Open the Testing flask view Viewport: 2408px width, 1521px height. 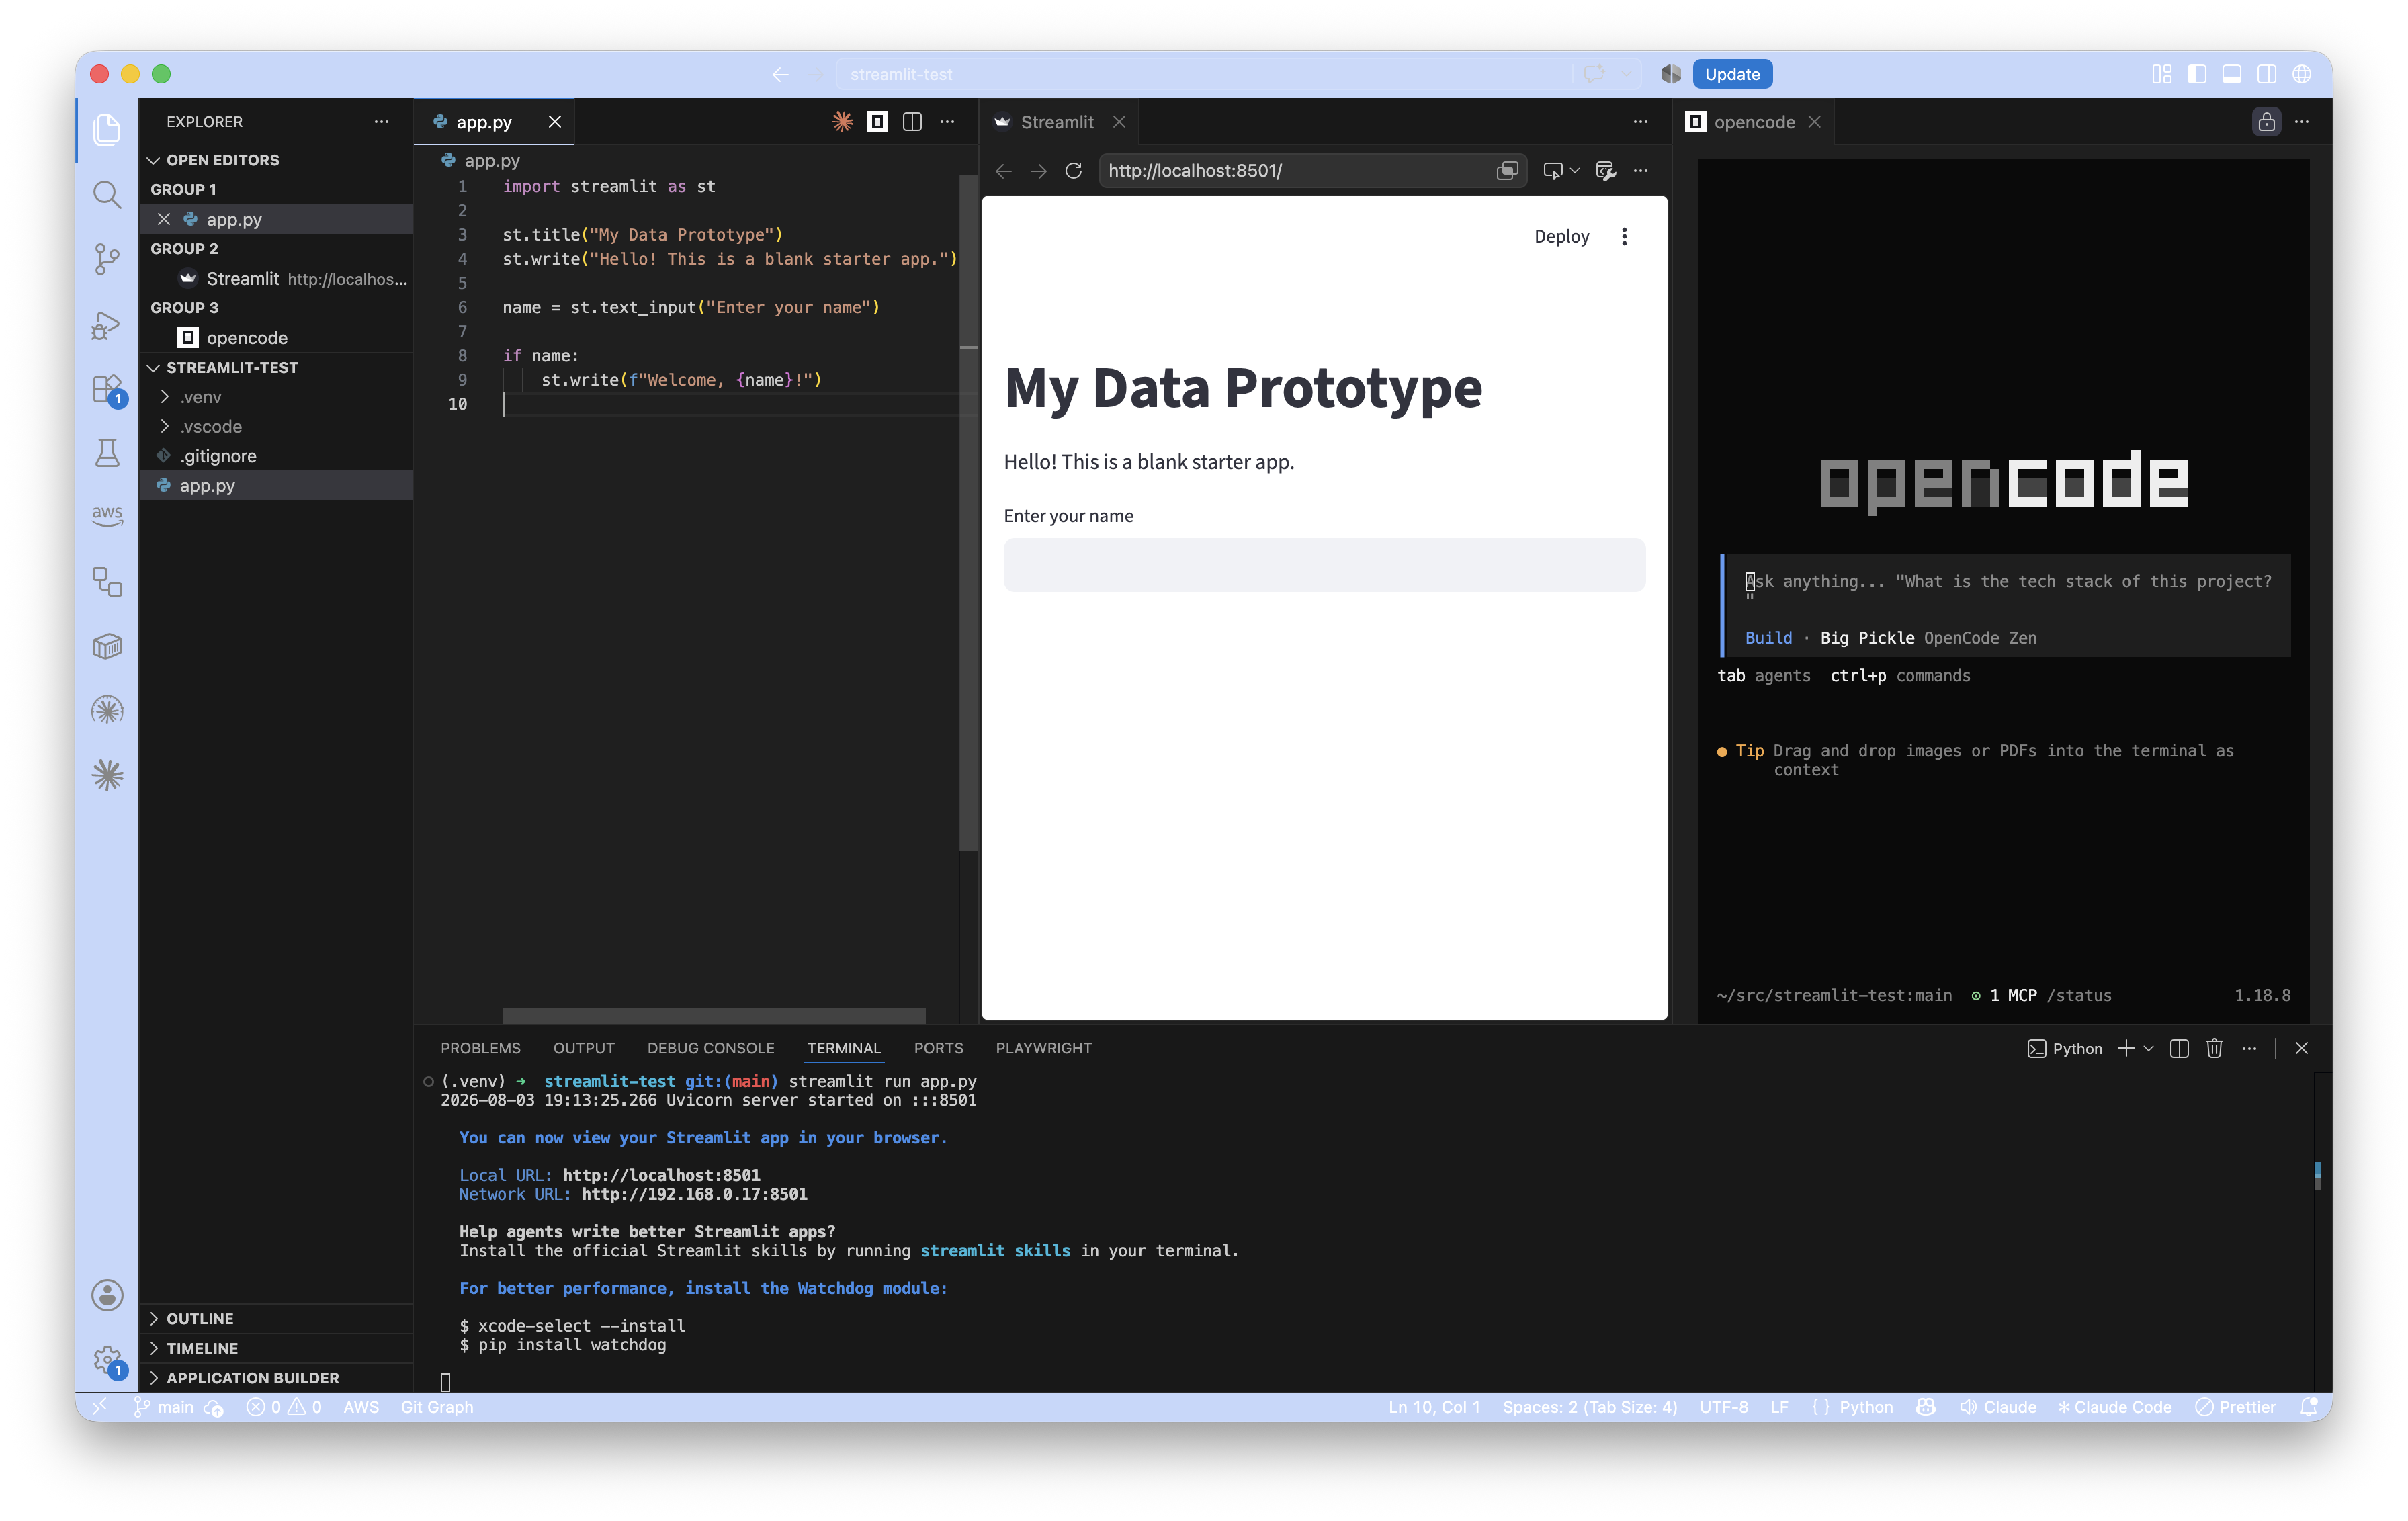tap(107, 454)
